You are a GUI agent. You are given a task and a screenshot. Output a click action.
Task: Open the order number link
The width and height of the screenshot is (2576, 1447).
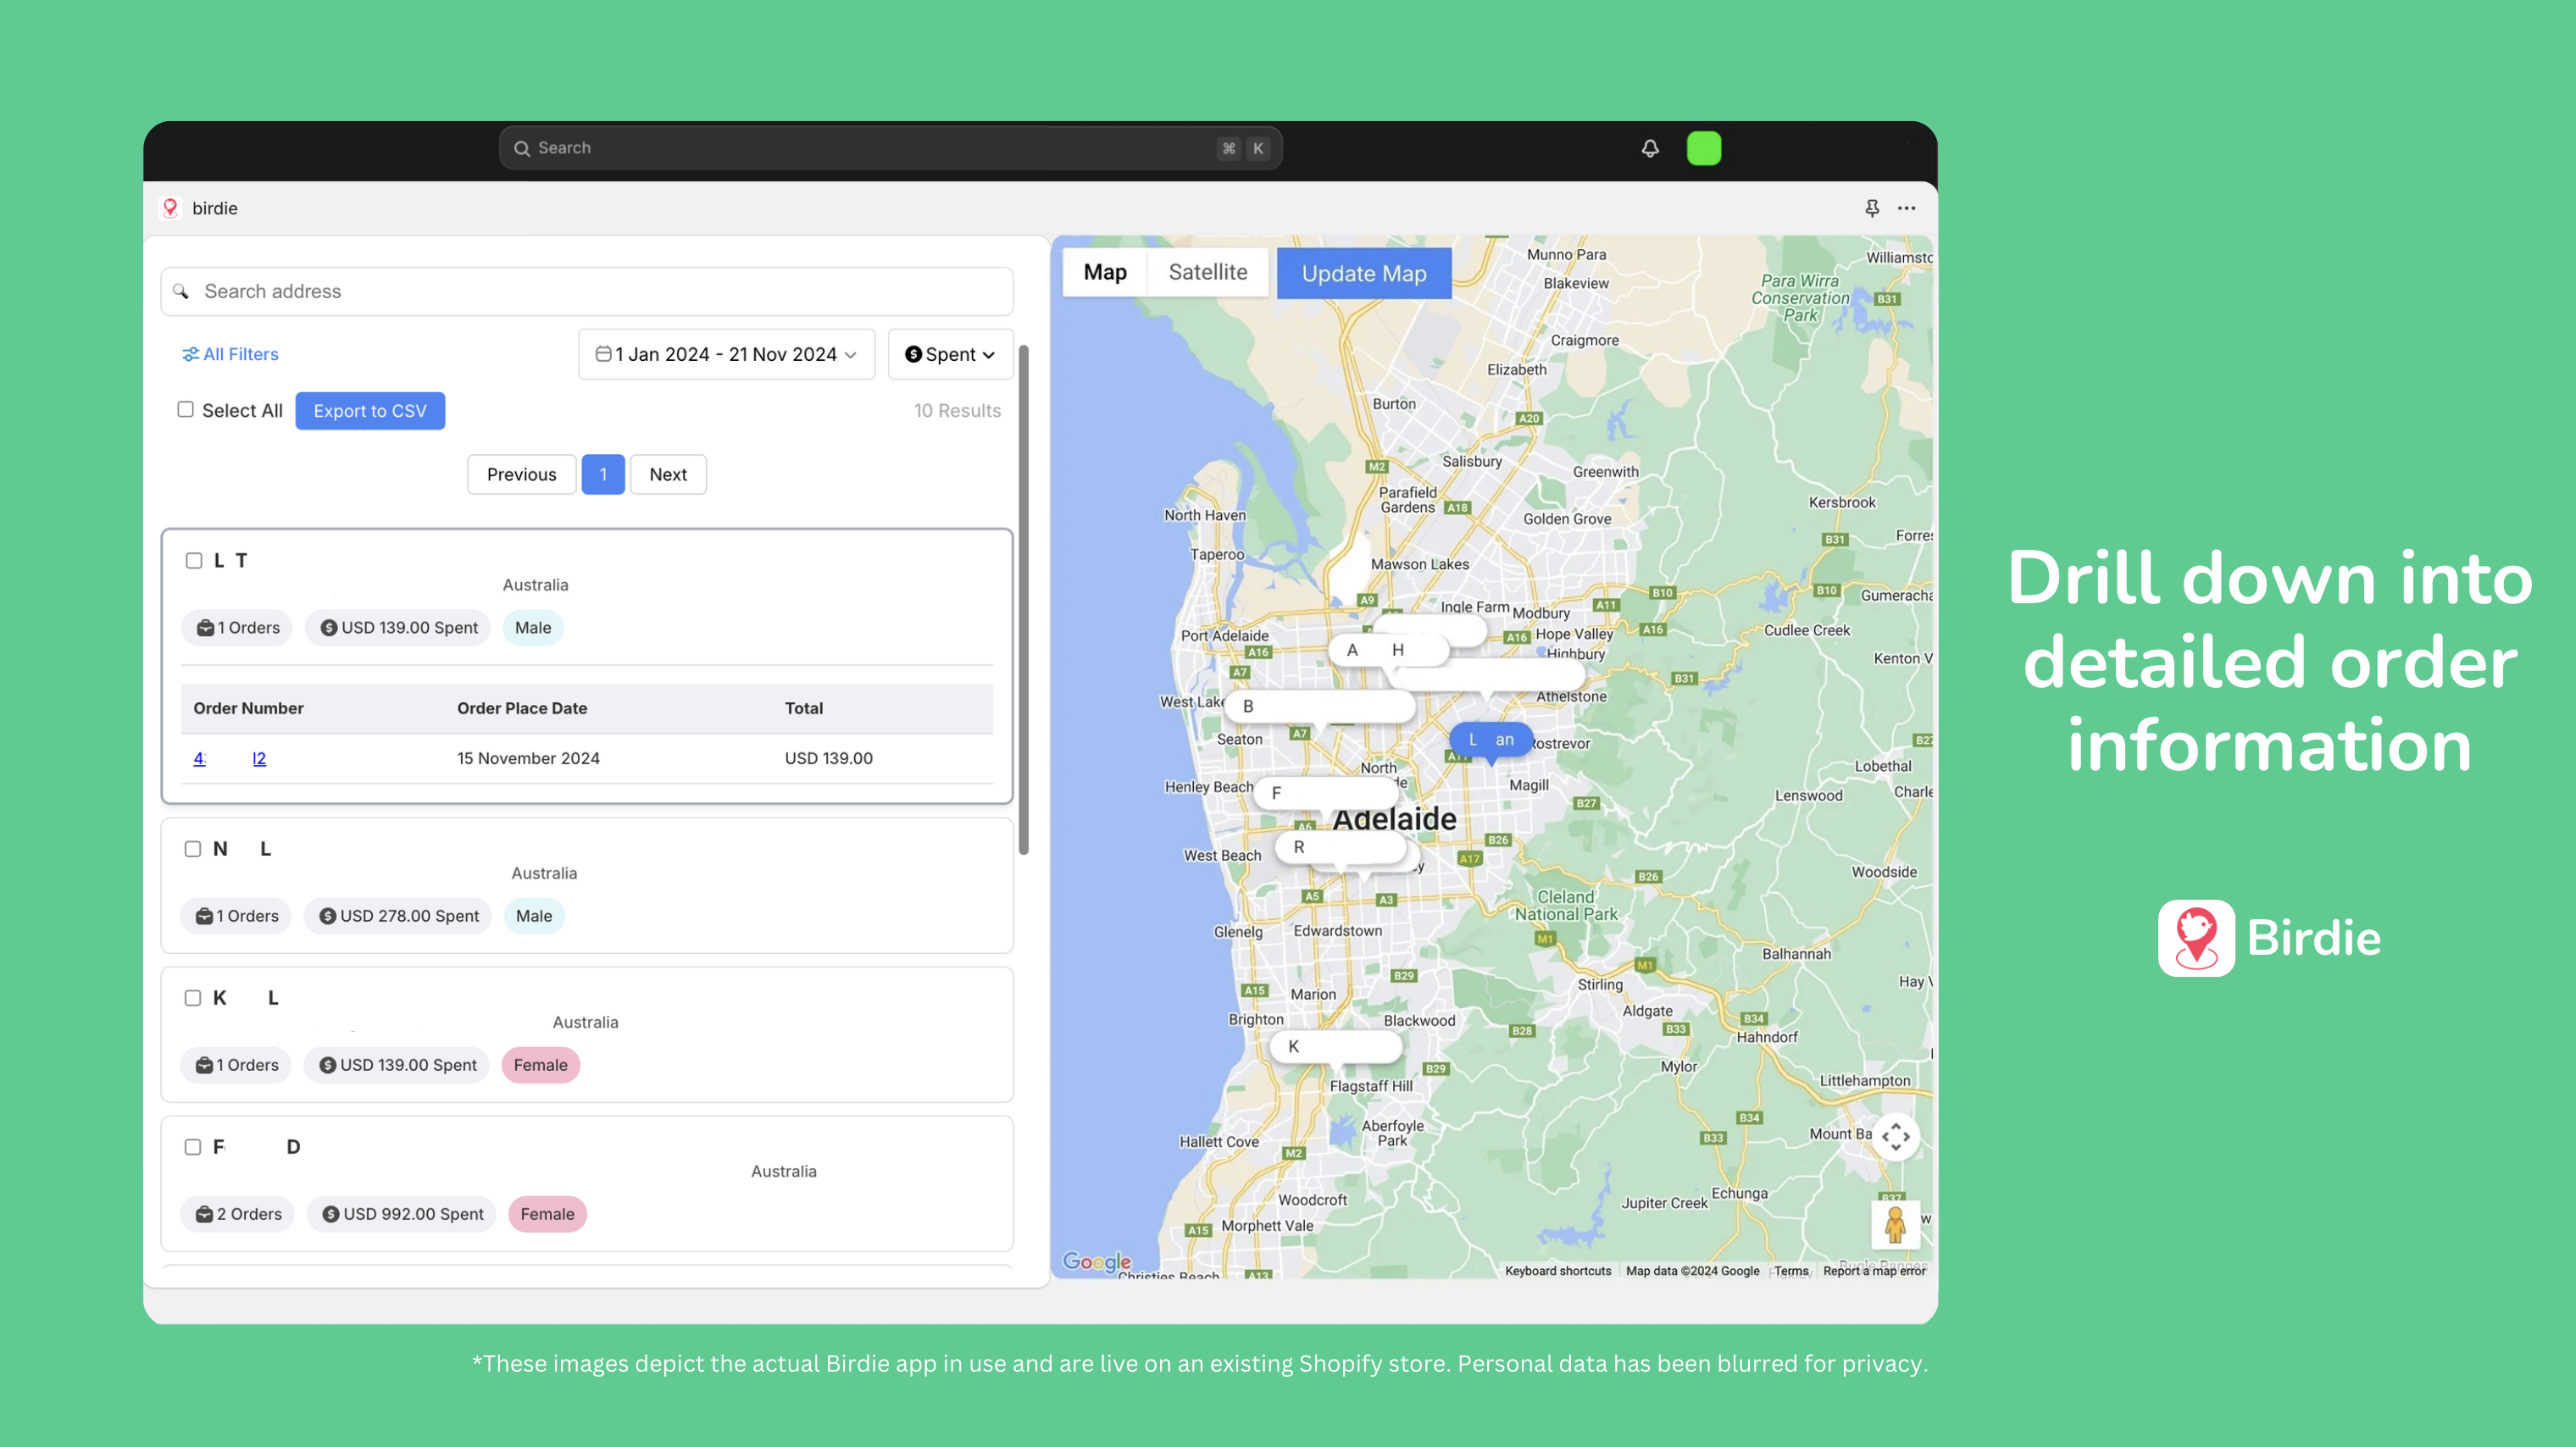(230, 758)
